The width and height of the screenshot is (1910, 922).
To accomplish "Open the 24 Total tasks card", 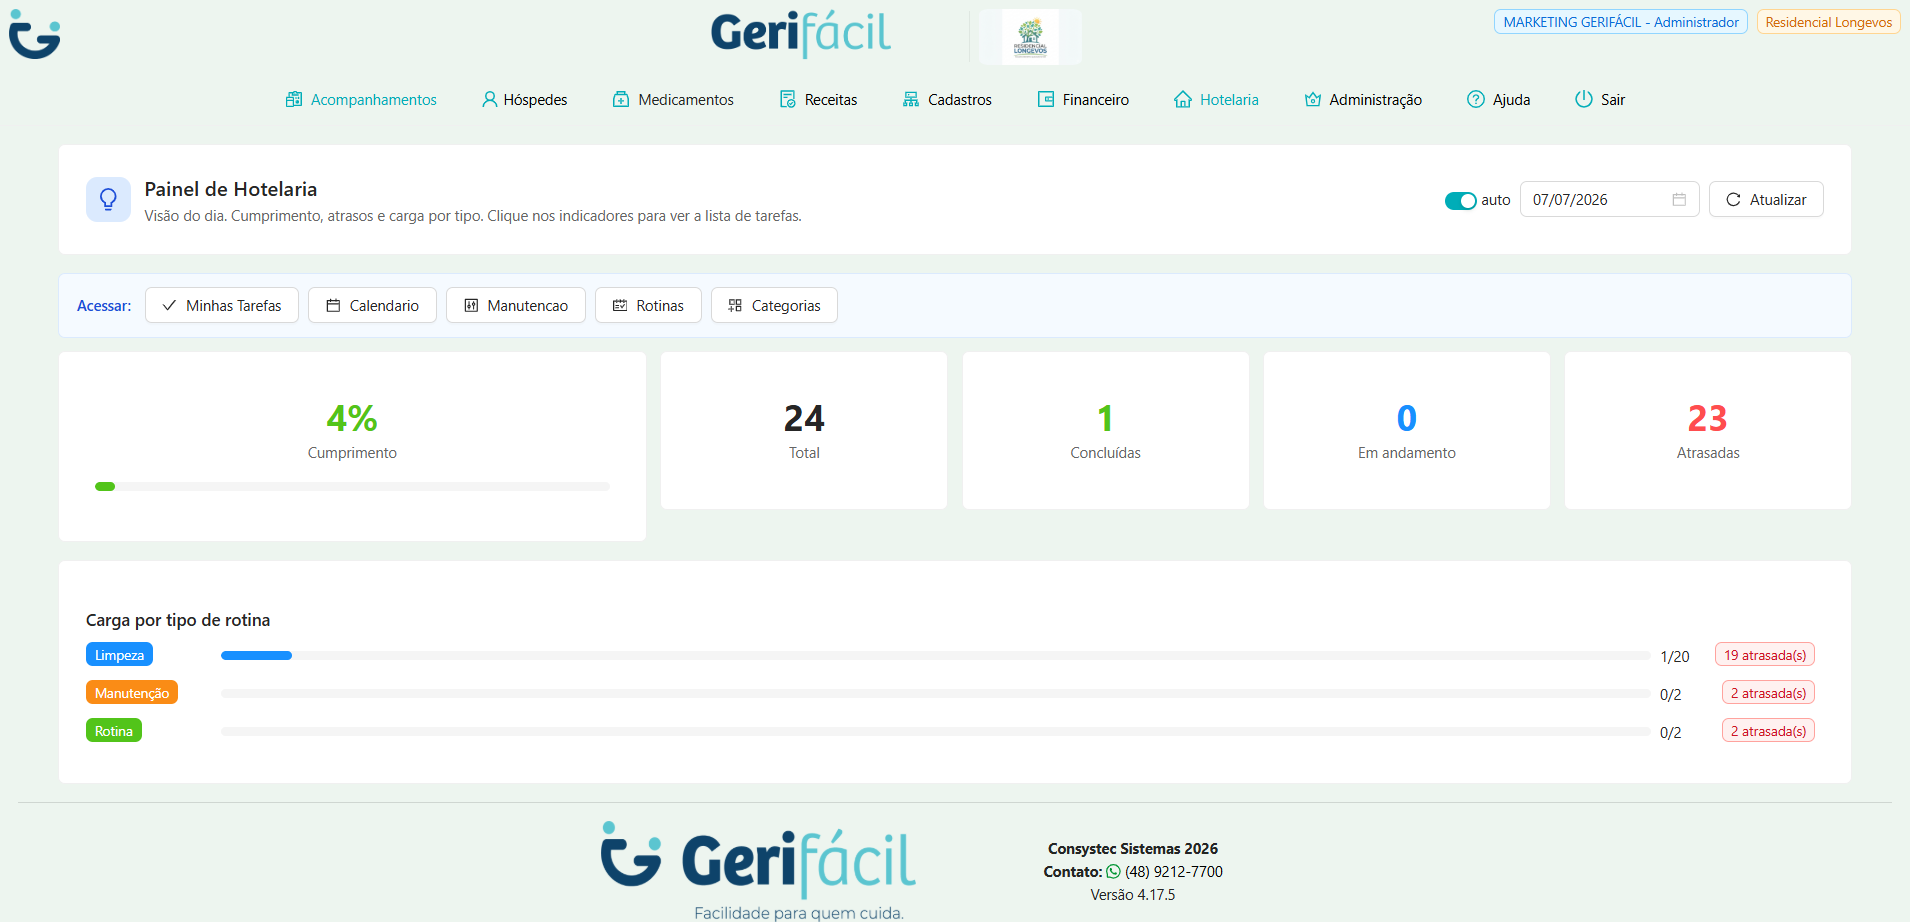I will tap(804, 430).
